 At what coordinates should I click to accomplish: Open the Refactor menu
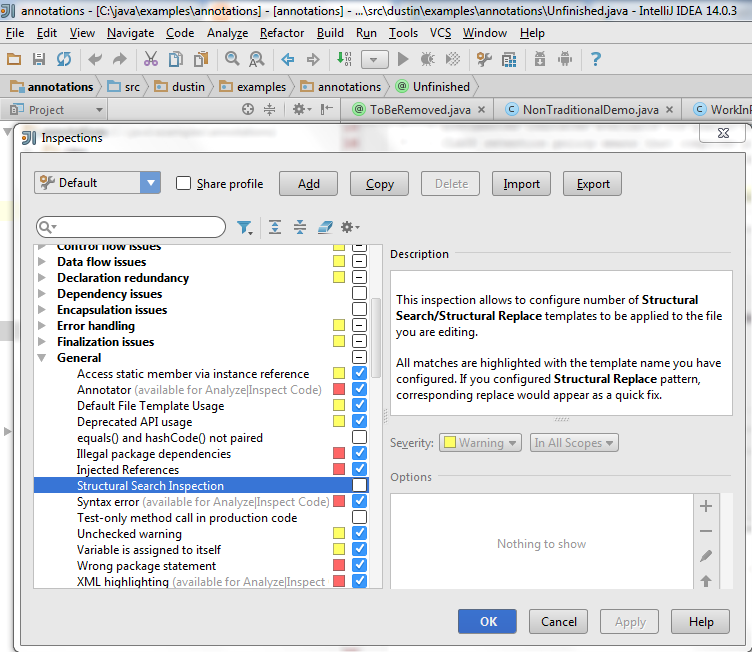click(x=282, y=33)
